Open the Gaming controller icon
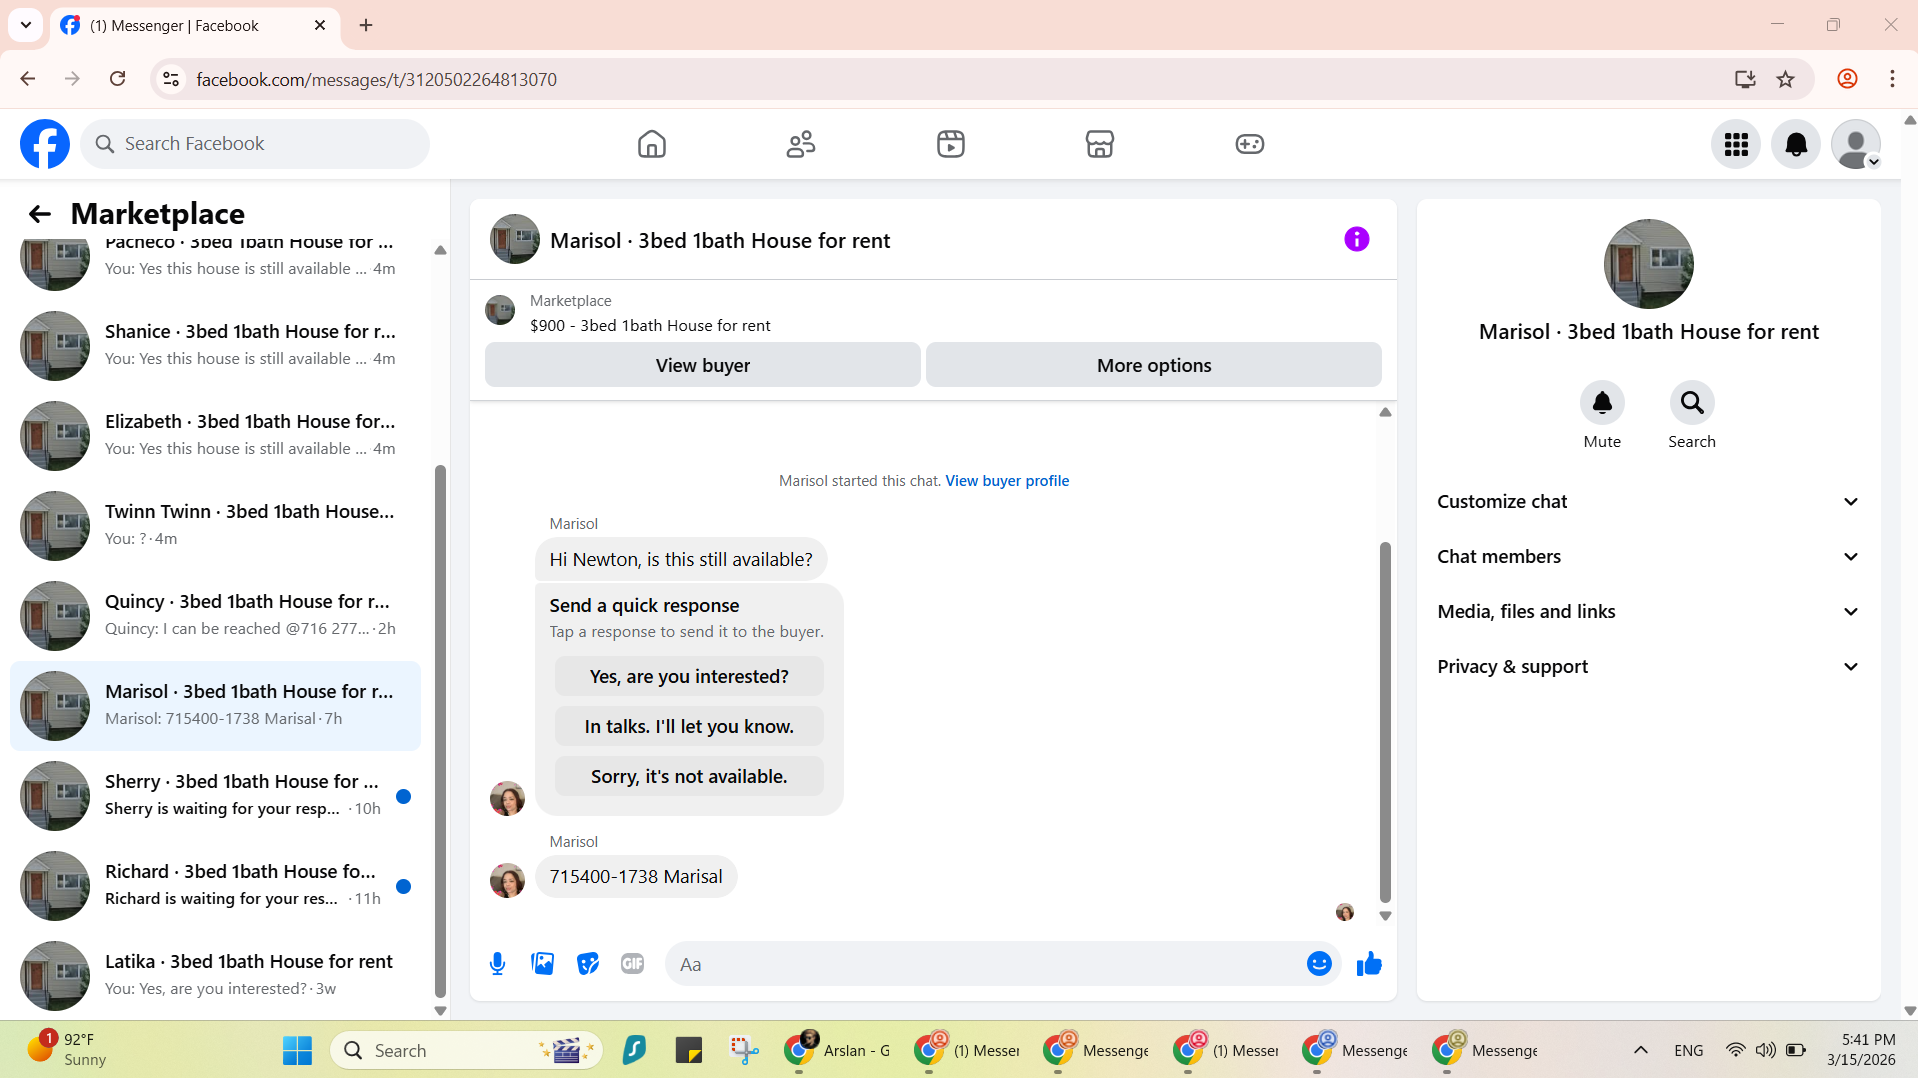Screen dimensions: 1918x1078 tap(1250, 144)
